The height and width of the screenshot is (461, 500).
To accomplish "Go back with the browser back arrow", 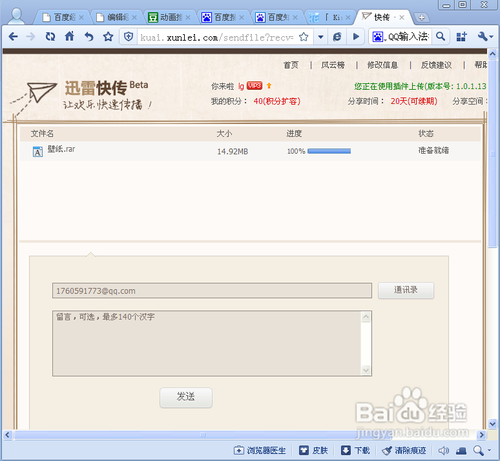I will (x=13, y=37).
